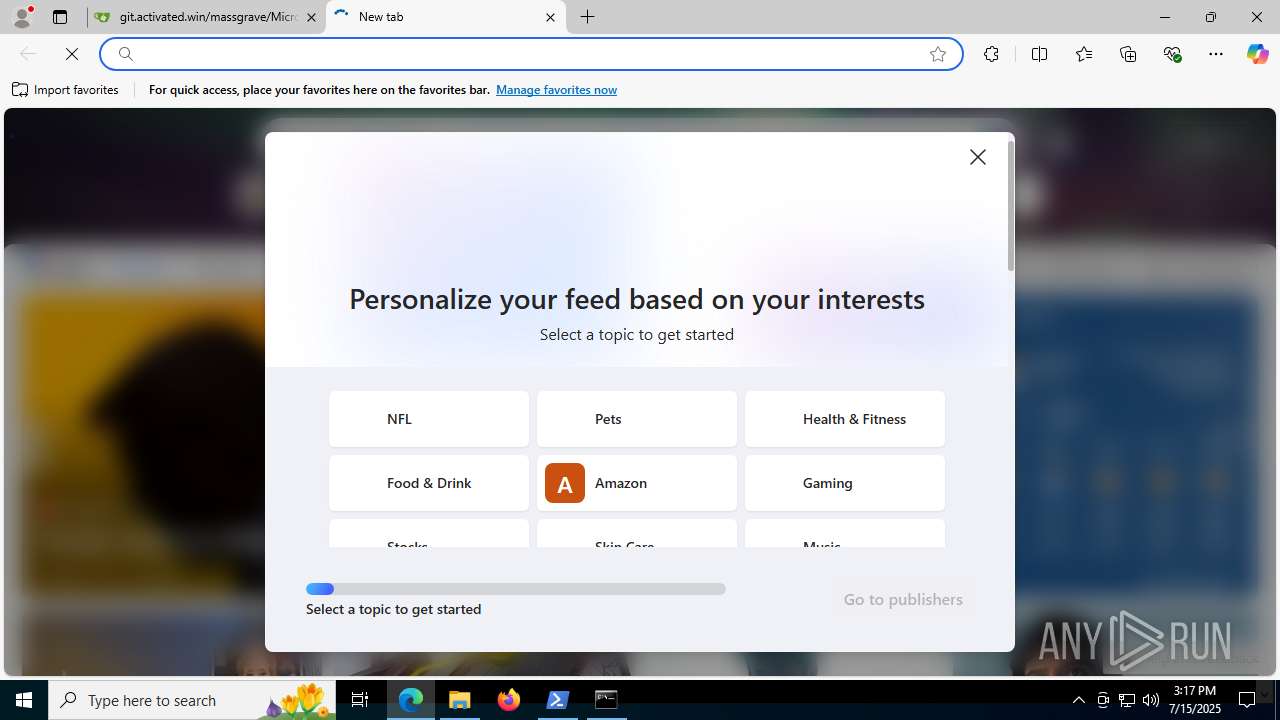Switch to the git.activated.win tab
This screenshot has width=1280, height=720.
click(x=208, y=17)
